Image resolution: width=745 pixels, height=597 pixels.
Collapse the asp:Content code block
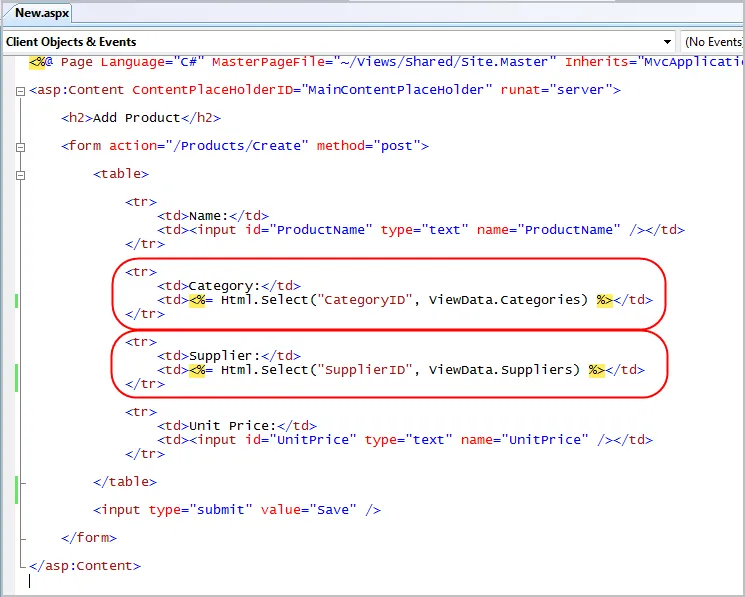(x=20, y=91)
